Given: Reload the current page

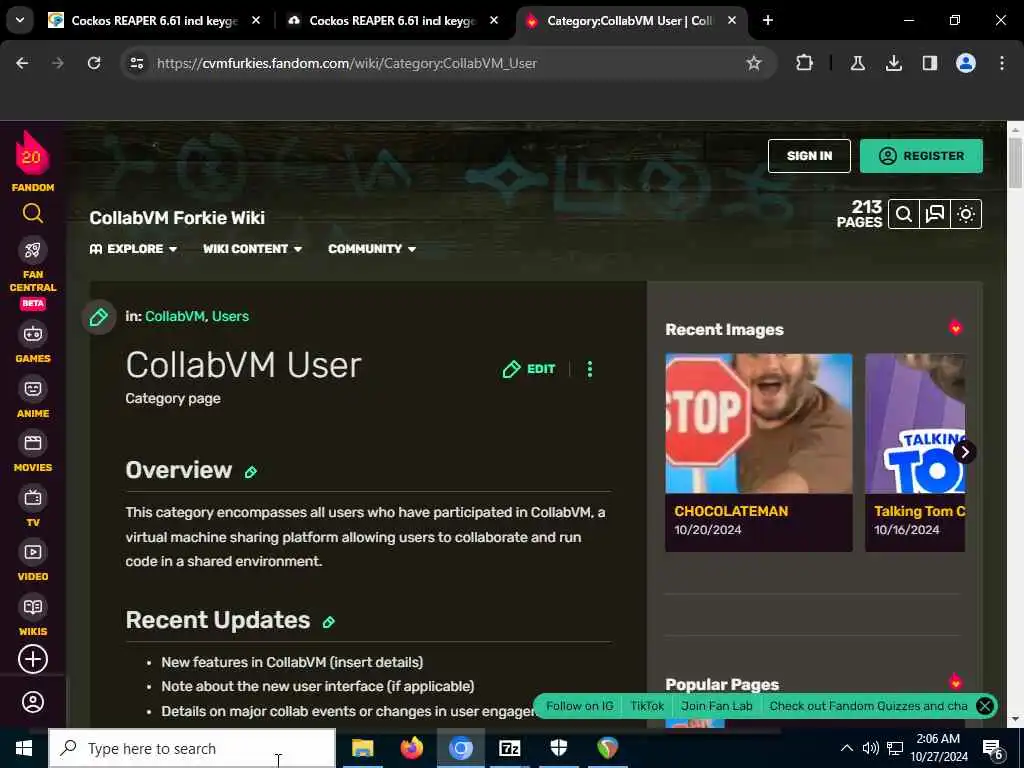Looking at the screenshot, I should tap(94, 63).
